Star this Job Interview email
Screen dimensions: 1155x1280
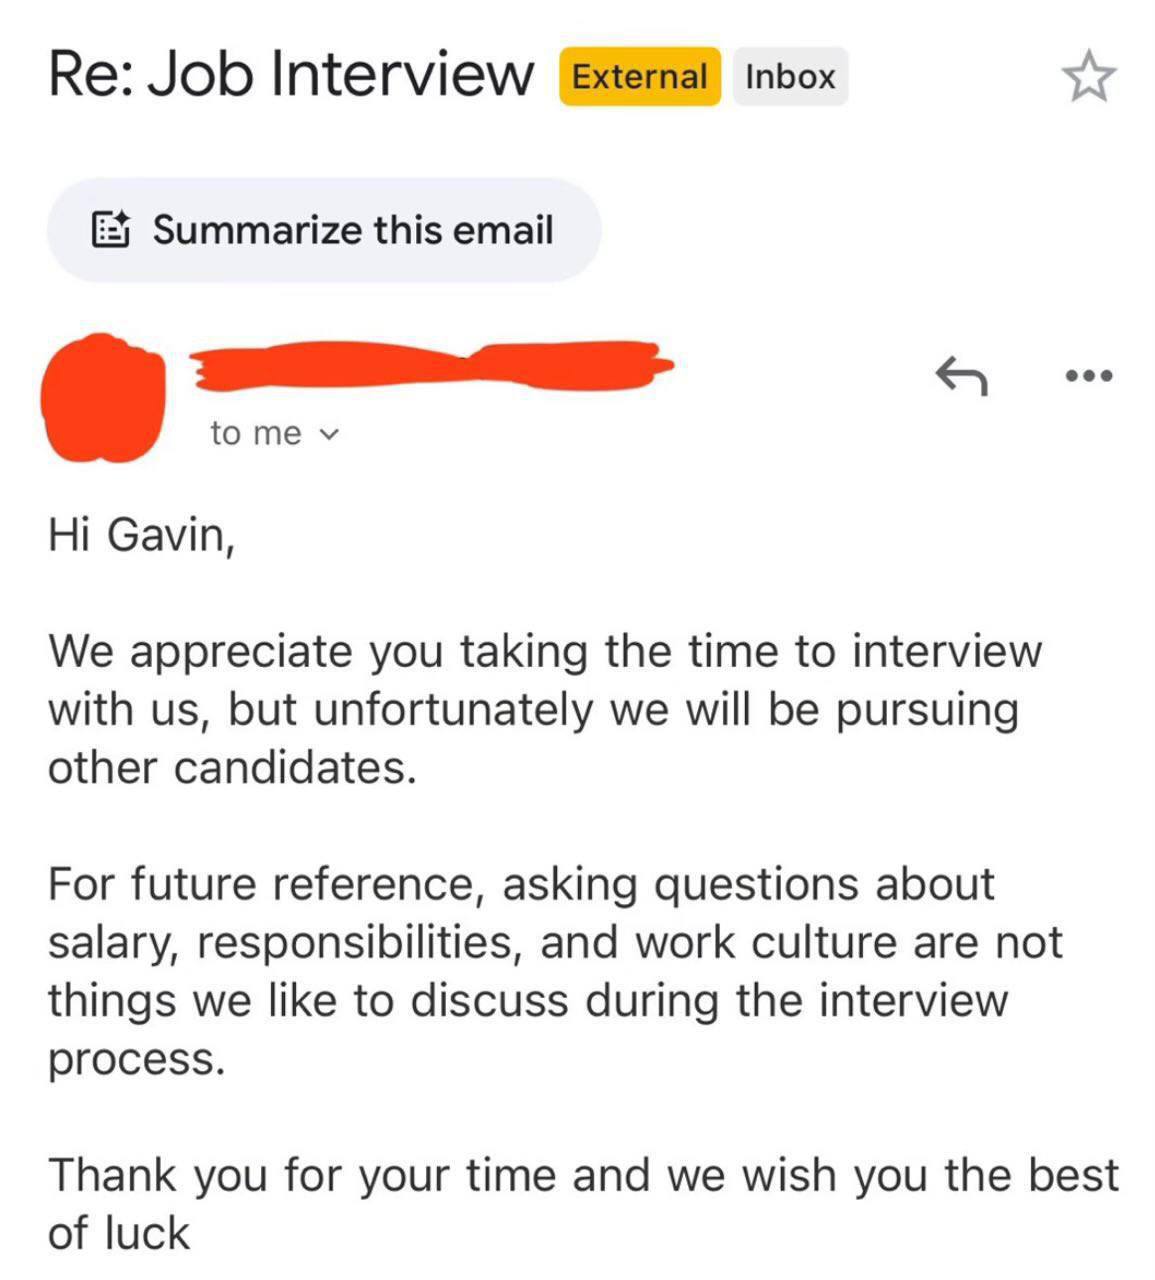1088,78
